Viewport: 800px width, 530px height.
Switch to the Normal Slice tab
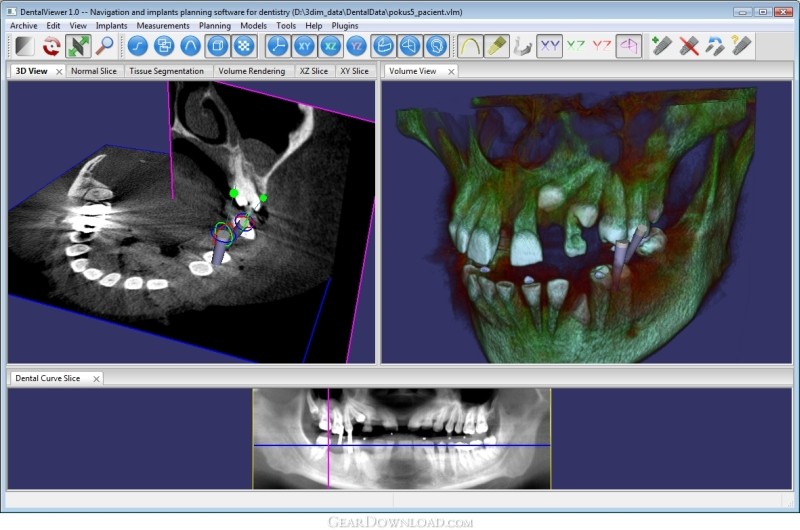point(94,71)
